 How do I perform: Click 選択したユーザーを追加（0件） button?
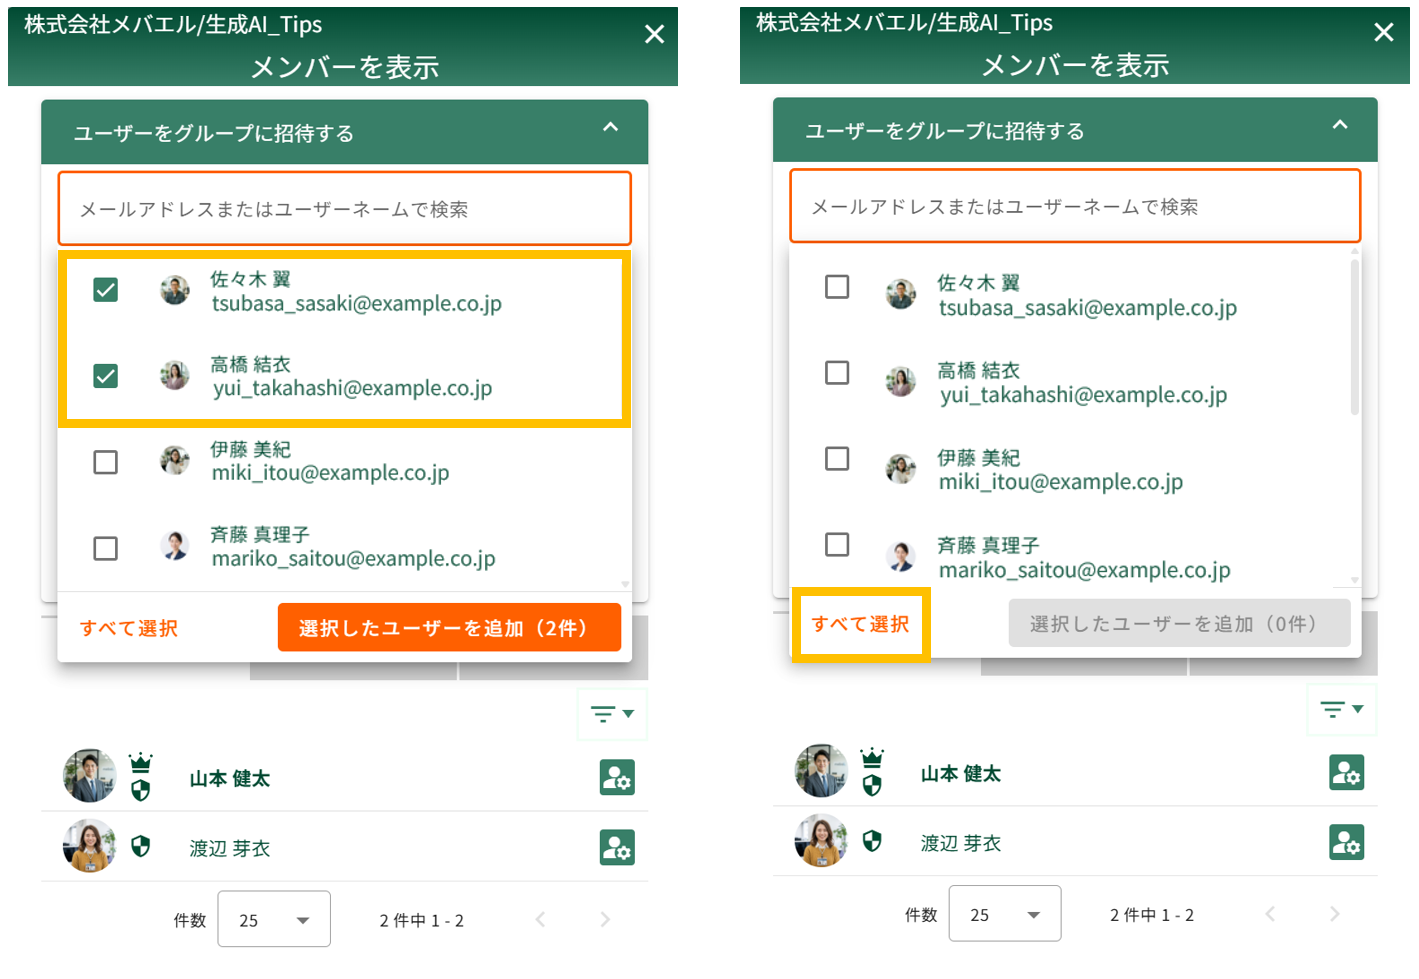1180,624
